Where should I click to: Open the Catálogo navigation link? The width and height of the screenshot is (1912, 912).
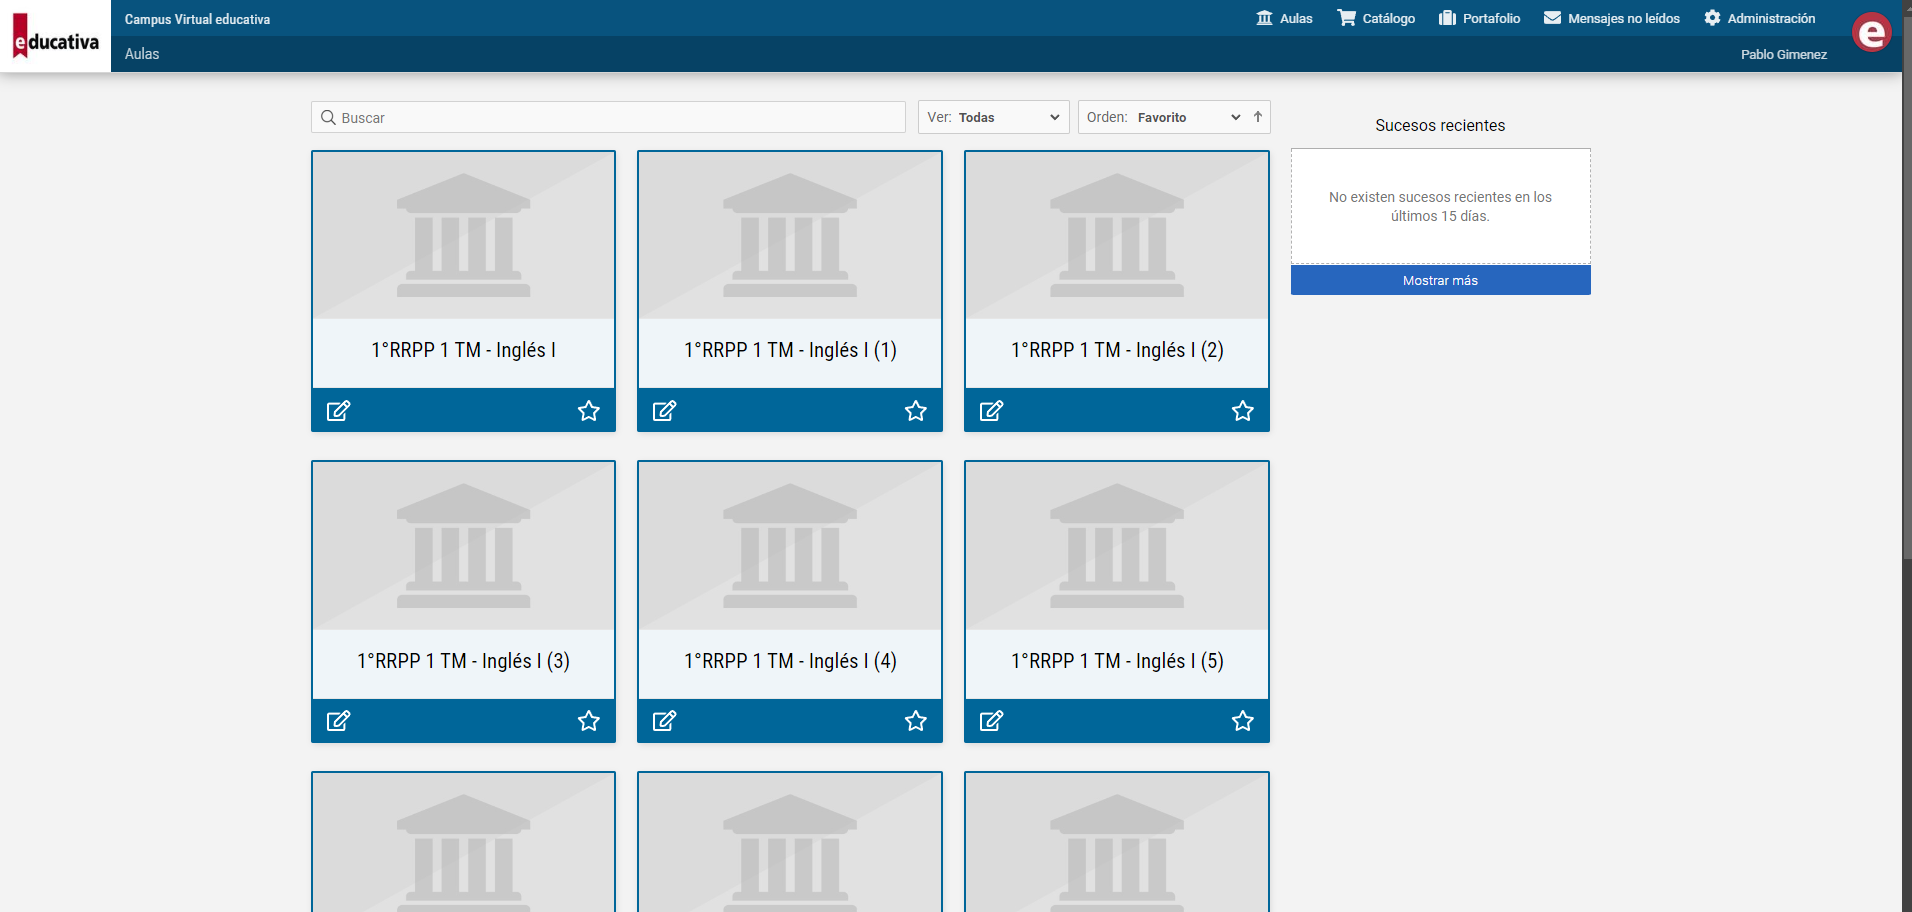tap(1376, 18)
